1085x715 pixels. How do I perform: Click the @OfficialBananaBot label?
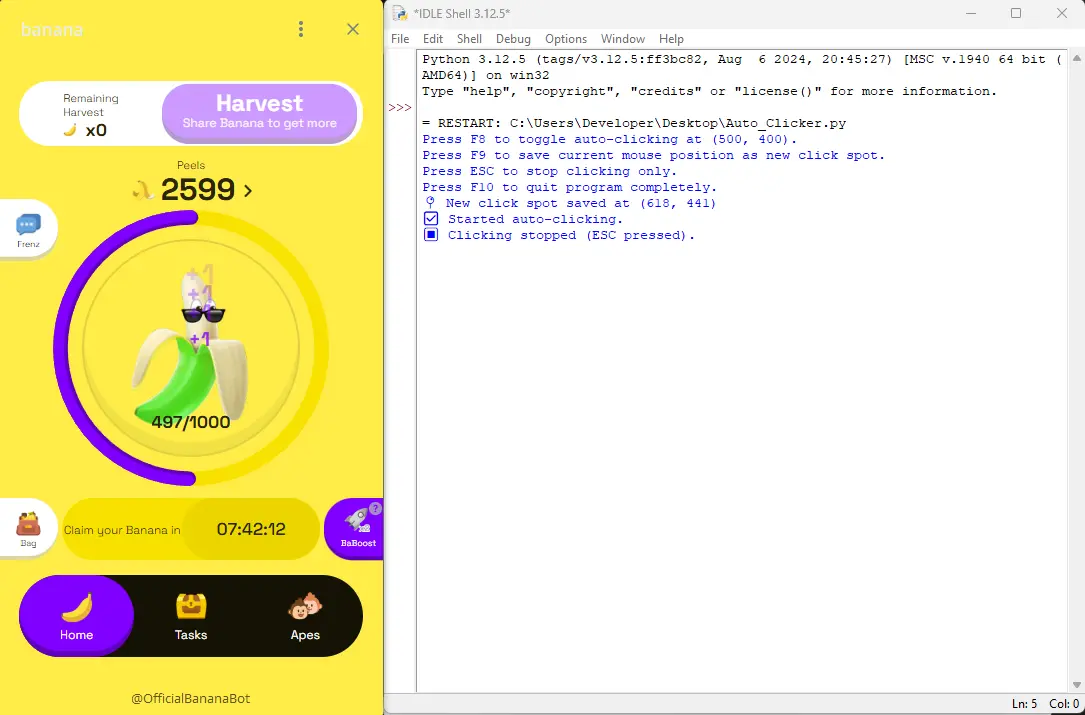(191, 698)
